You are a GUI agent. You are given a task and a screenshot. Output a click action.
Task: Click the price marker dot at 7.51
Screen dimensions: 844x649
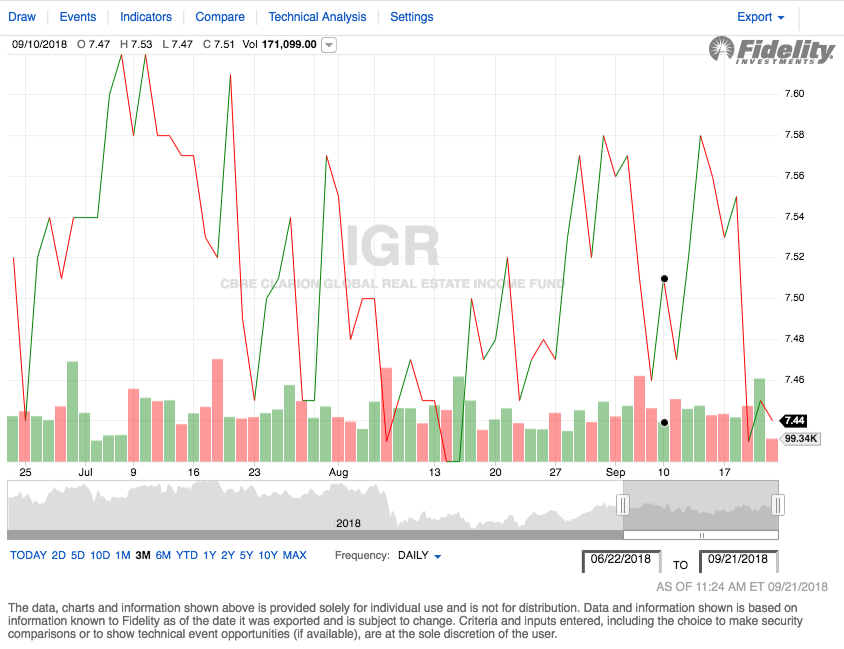click(664, 279)
